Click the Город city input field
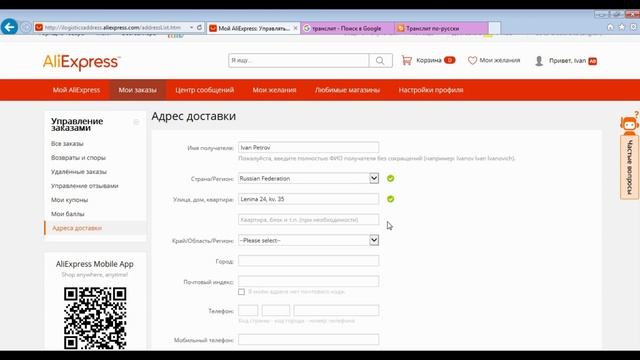Image resolution: width=640 pixels, height=360 pixels. tap(308, 261)
